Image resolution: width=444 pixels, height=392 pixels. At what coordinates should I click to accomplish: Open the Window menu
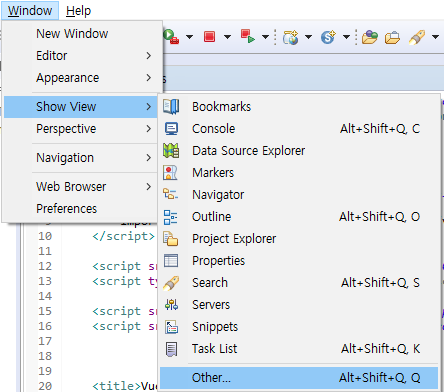tap(30, 11)
